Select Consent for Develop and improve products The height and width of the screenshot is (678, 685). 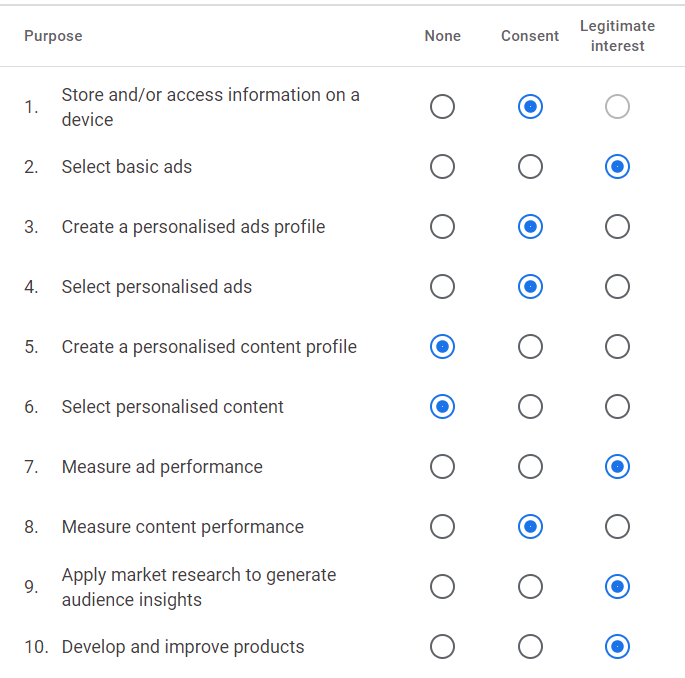[530, 647]
